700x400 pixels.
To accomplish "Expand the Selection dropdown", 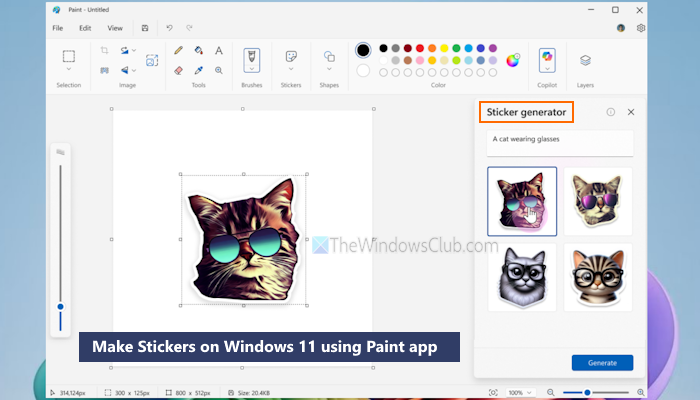I will coord(68,70).
